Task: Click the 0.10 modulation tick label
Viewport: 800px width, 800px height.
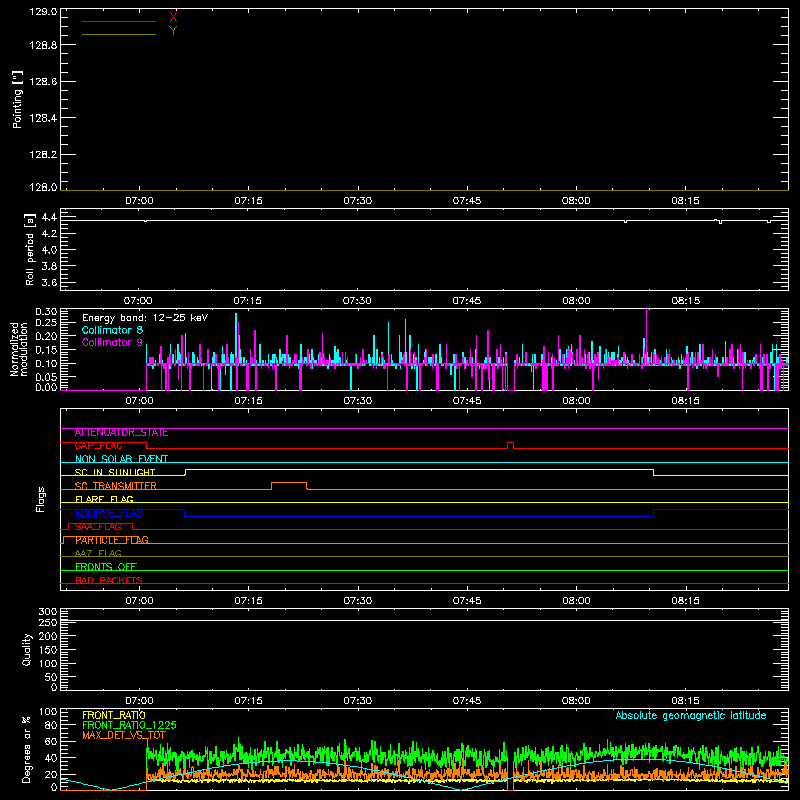Action: (x=46, y=364)
